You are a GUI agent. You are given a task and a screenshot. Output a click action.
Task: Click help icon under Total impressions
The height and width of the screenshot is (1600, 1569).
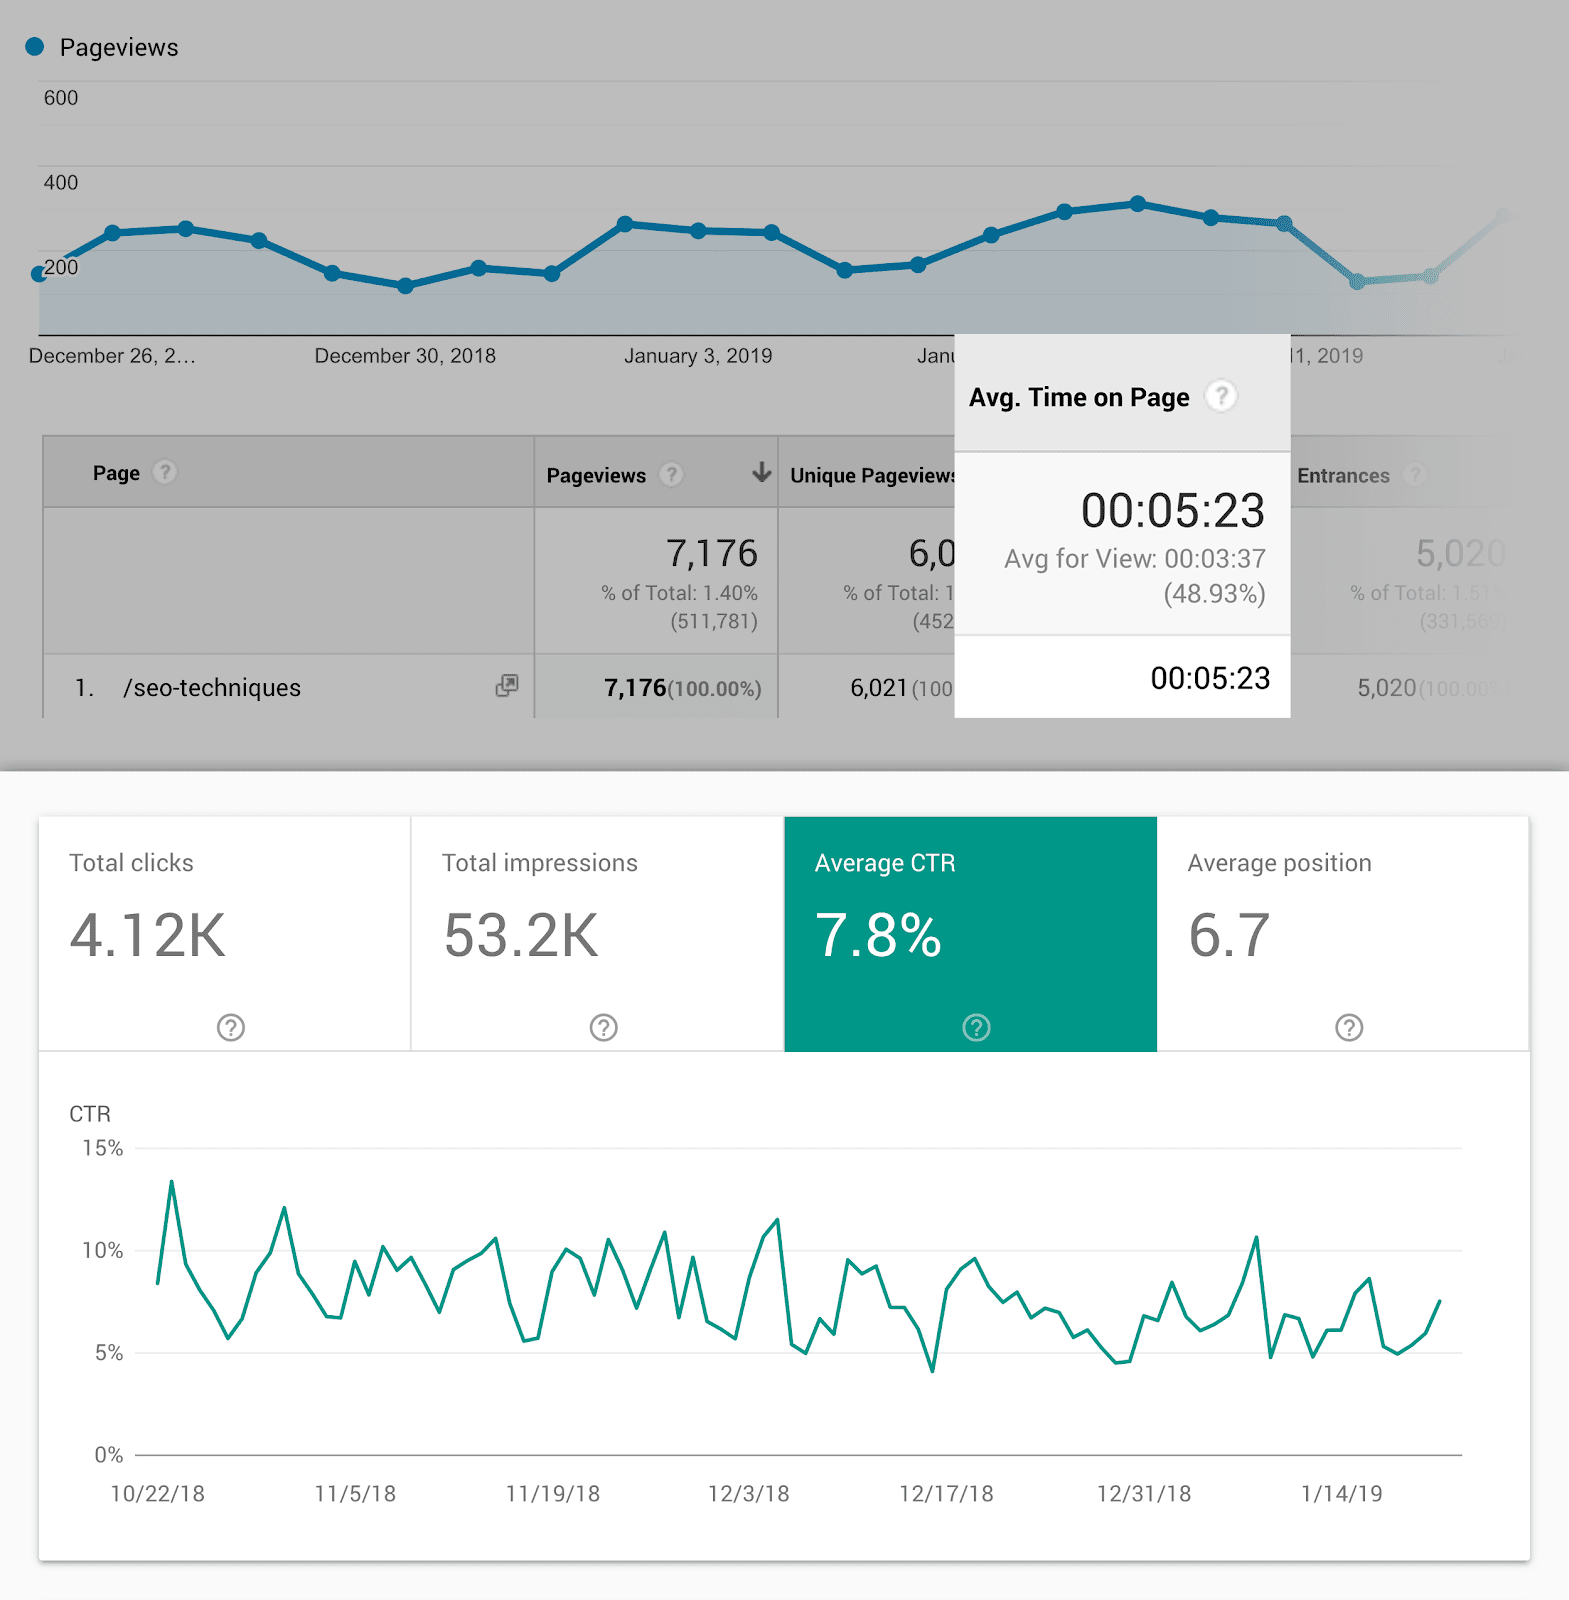pyautogui.click(x=604, y=1027)
